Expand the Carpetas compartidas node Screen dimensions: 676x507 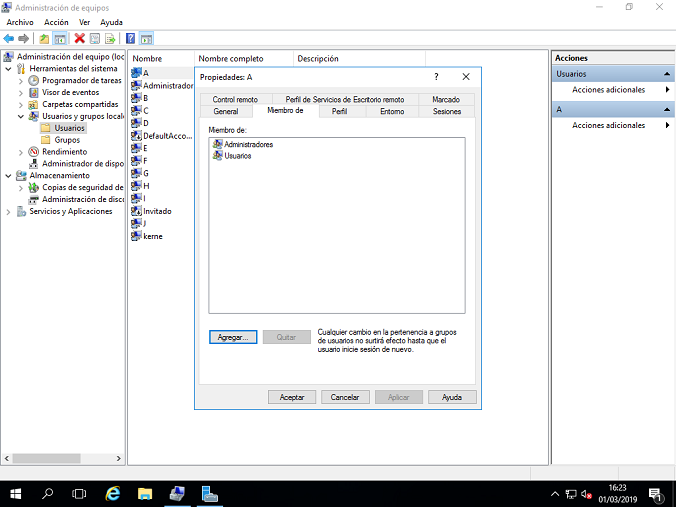(x=21, y=104)
